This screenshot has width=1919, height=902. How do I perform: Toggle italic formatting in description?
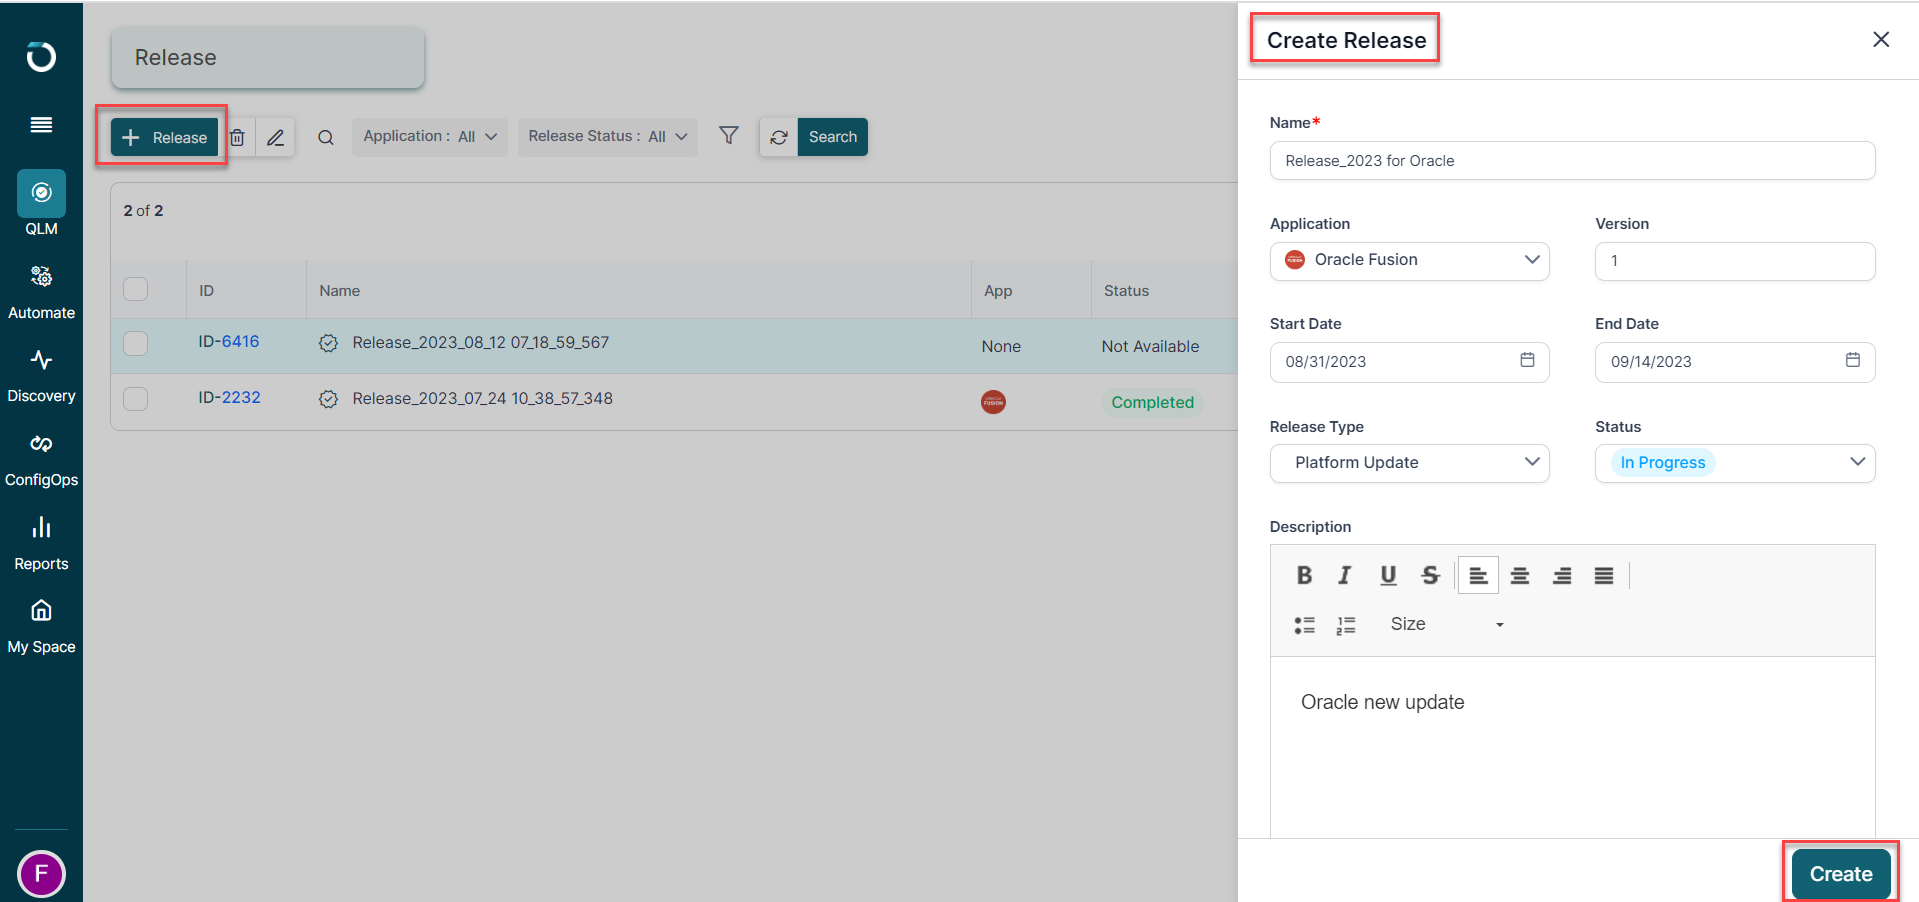1345,575
